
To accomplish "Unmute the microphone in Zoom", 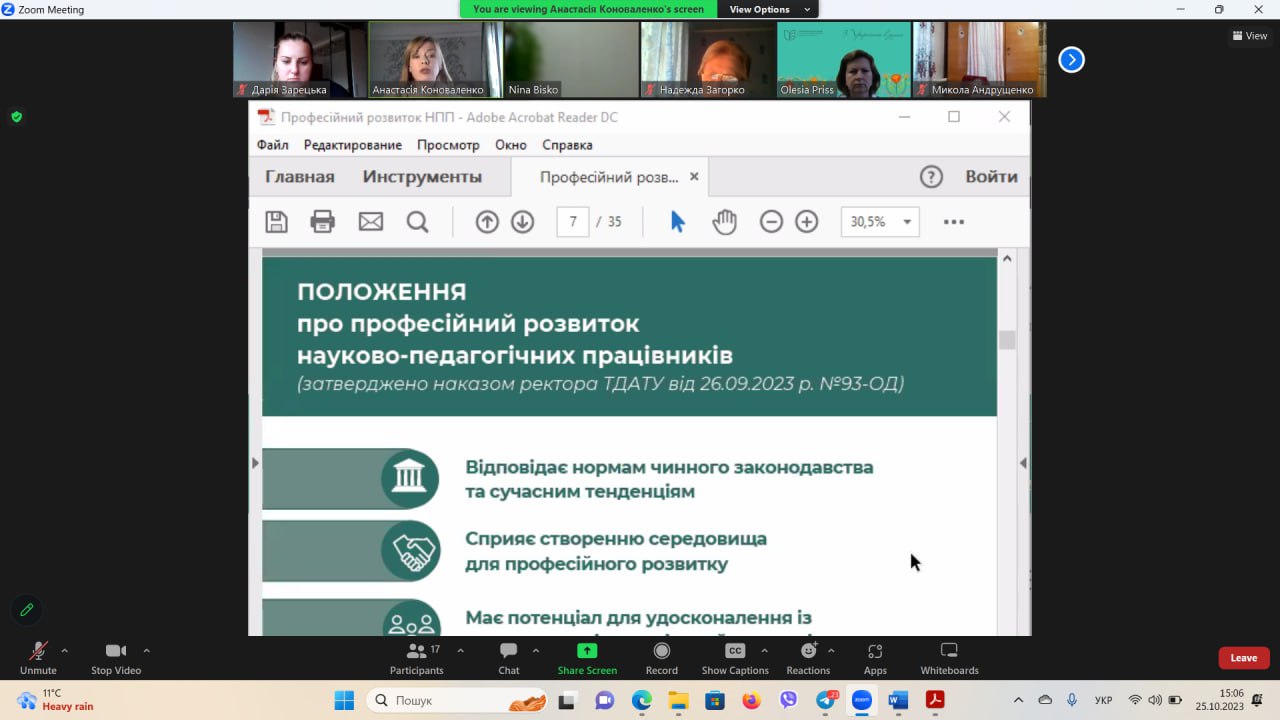I will (38, 658).
